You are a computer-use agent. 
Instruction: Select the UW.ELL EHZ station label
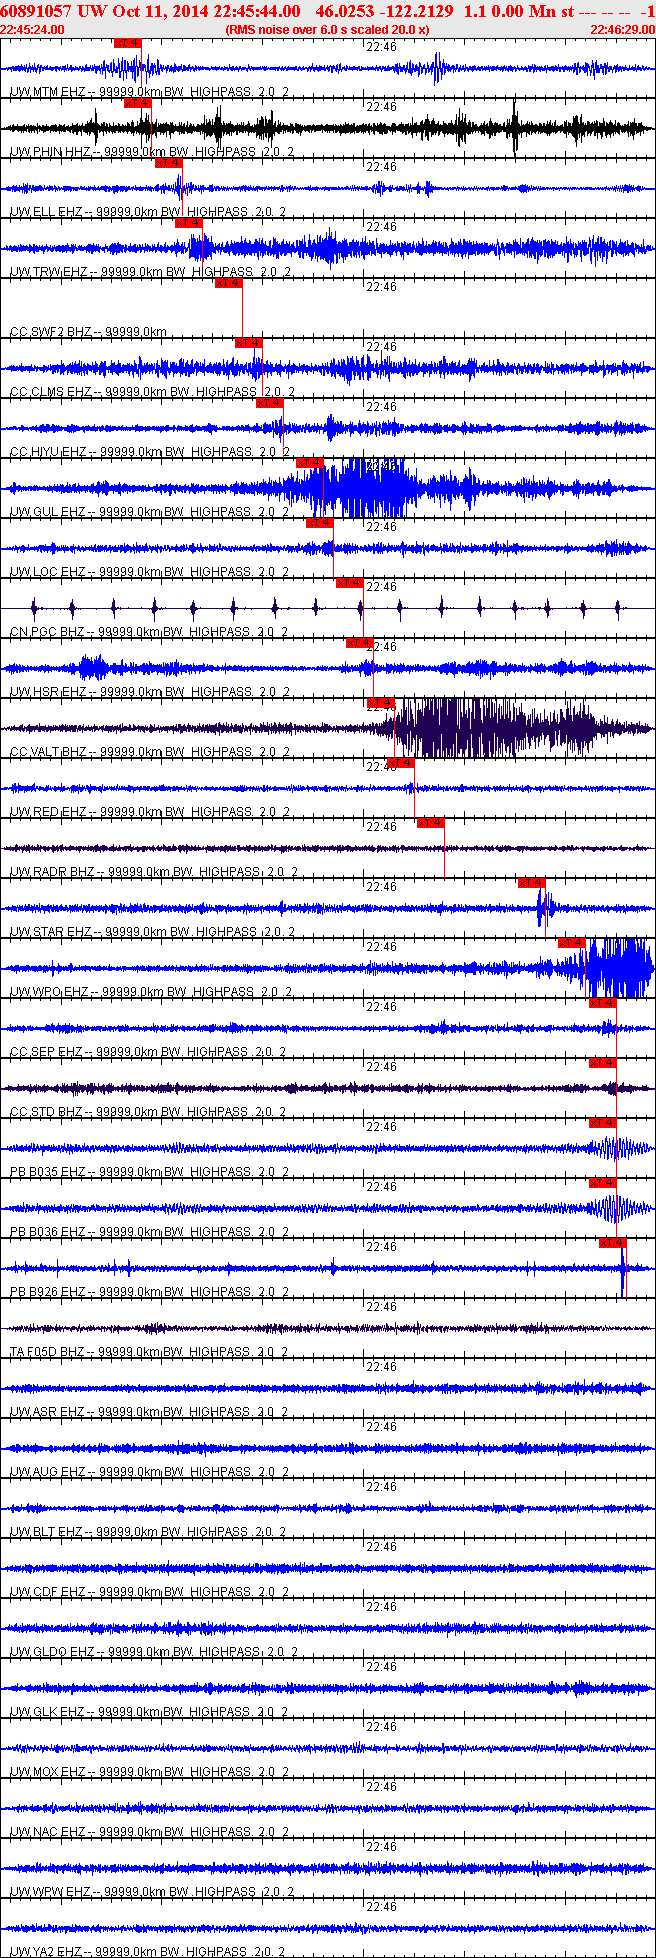(46, 212)
